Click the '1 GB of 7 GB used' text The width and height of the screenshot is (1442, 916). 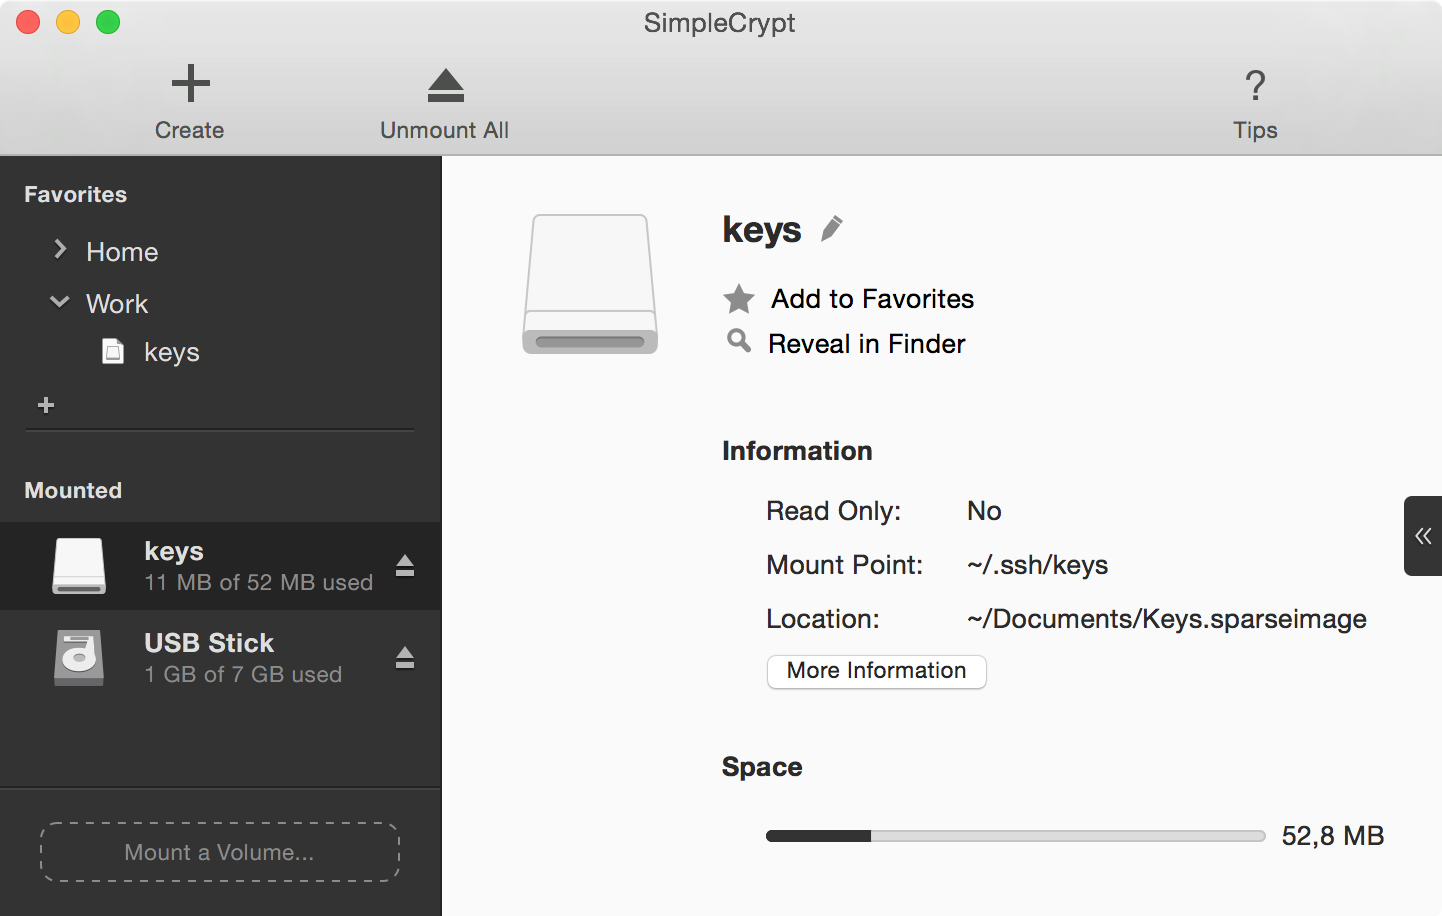coord(243,674)
